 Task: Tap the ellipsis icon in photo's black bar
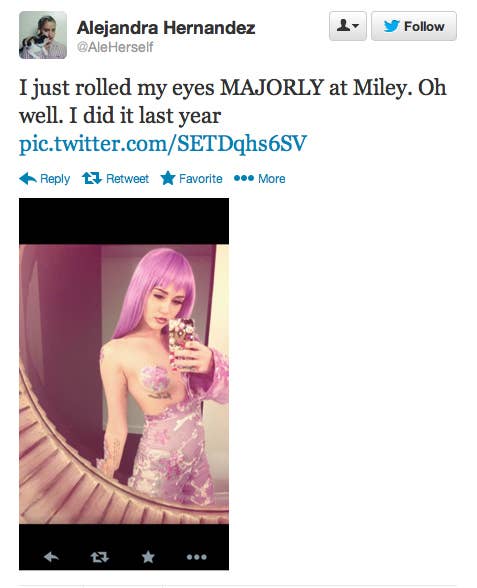pos(197,557)
